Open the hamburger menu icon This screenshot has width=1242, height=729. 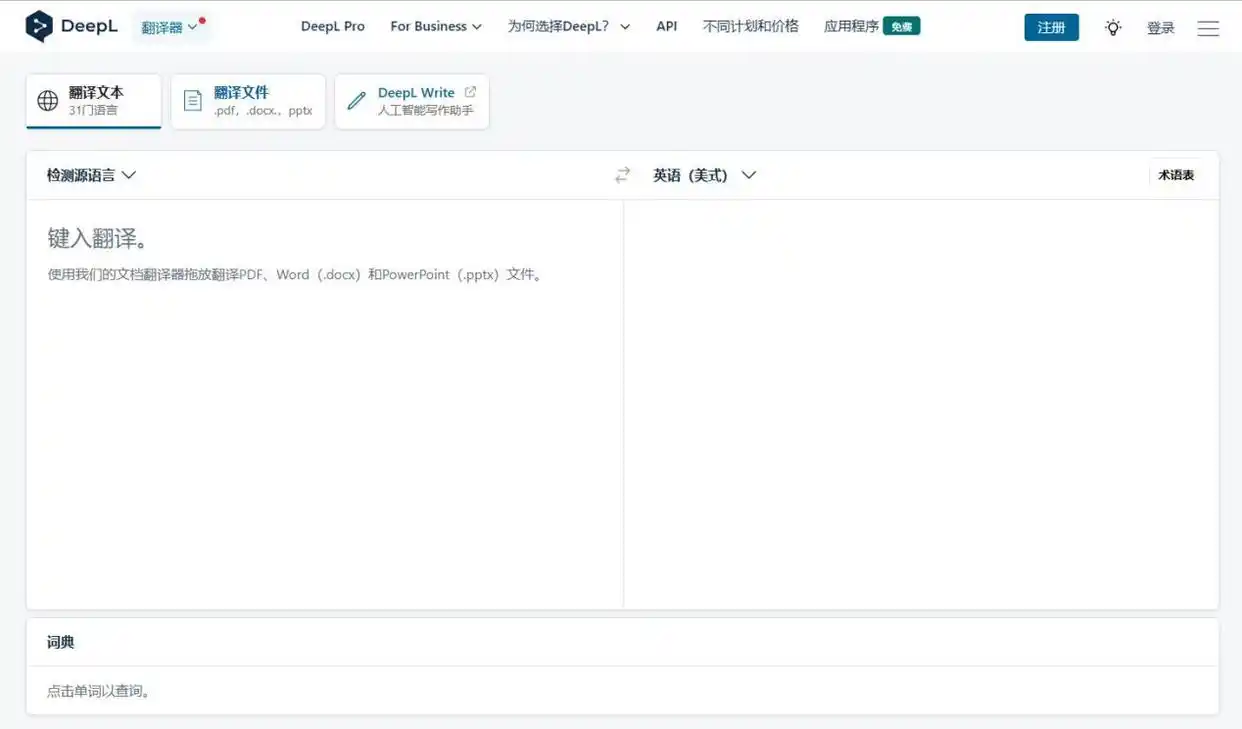(1208, 27)
